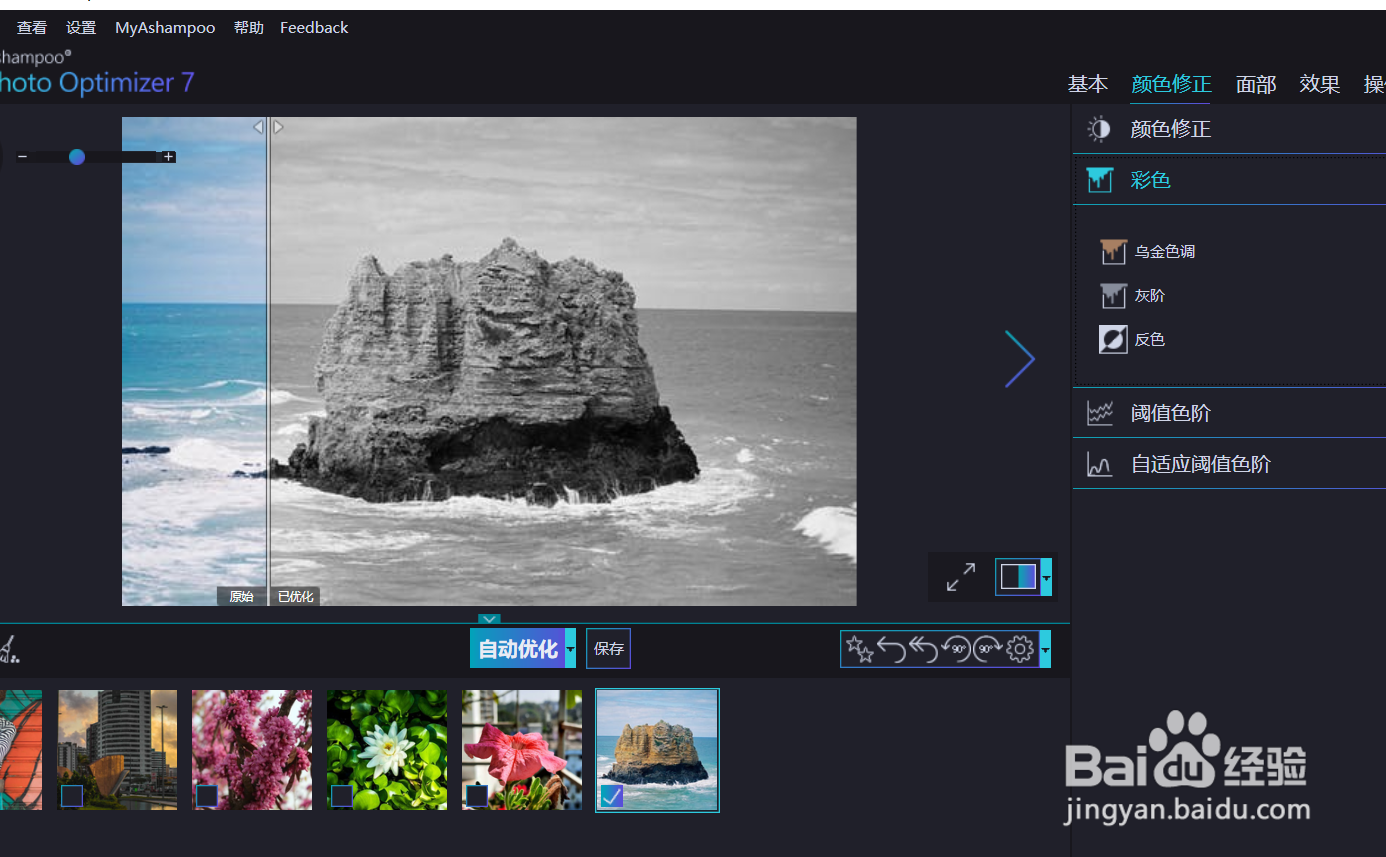
Task: Expand the 阈值色阶 section
Action: pyautogui.click(x=1229, y=413)
